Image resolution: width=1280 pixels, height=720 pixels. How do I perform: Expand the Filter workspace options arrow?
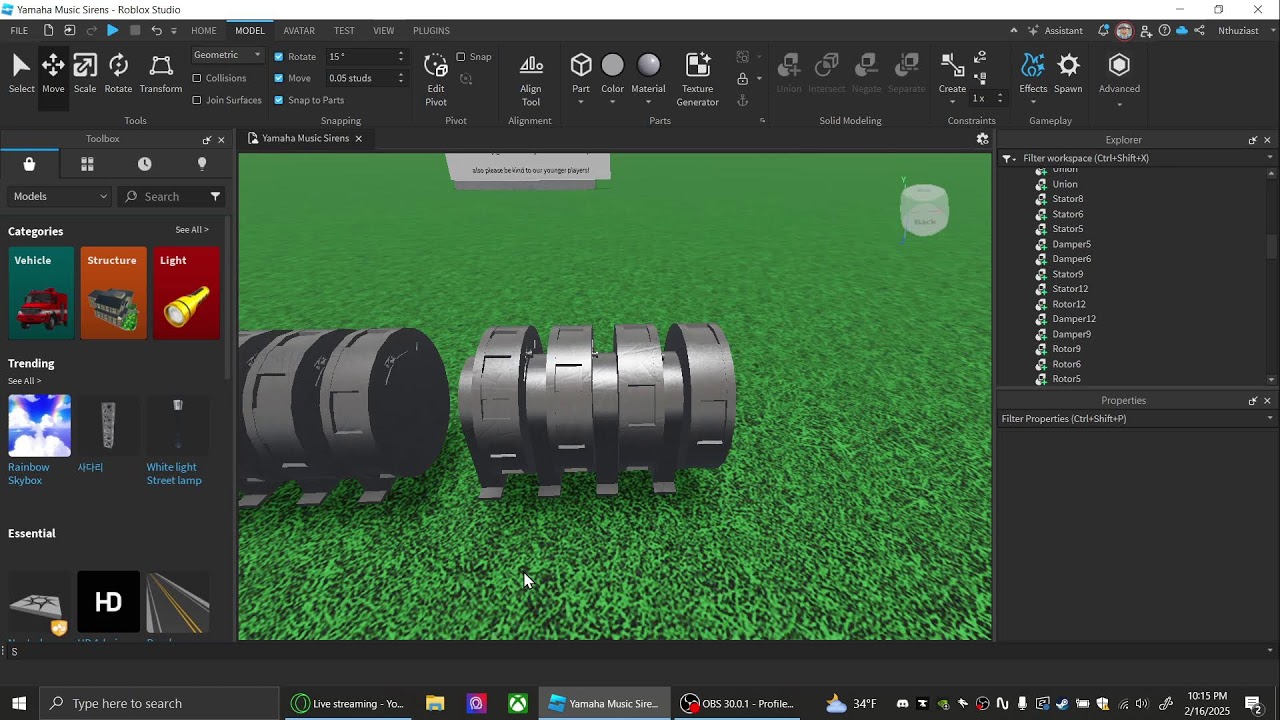1270,158
